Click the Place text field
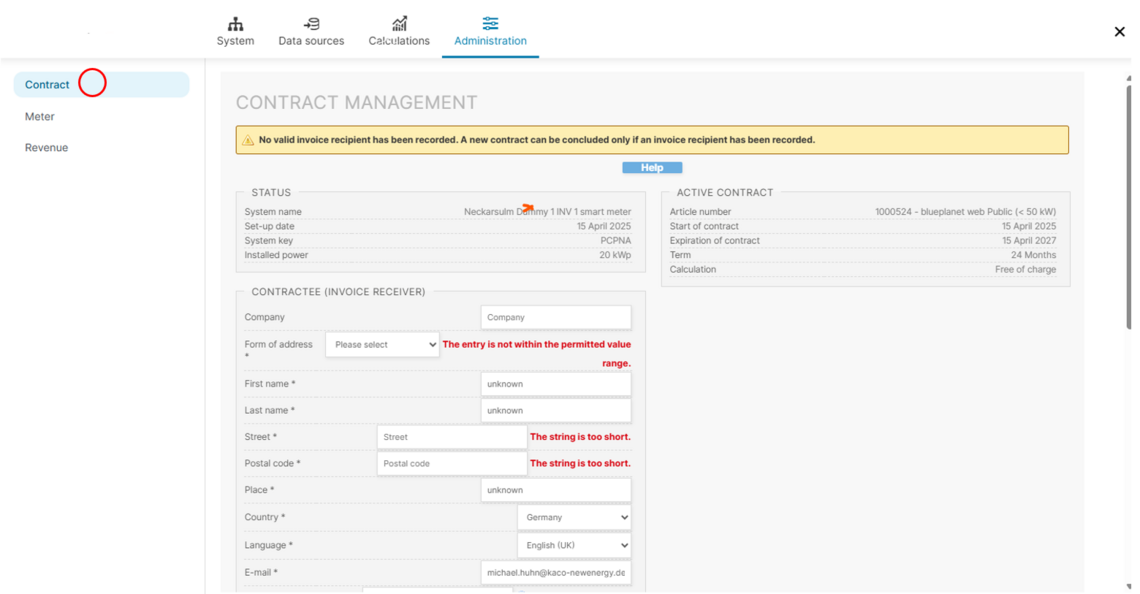 pyautogui.click(x=555, y=491)
